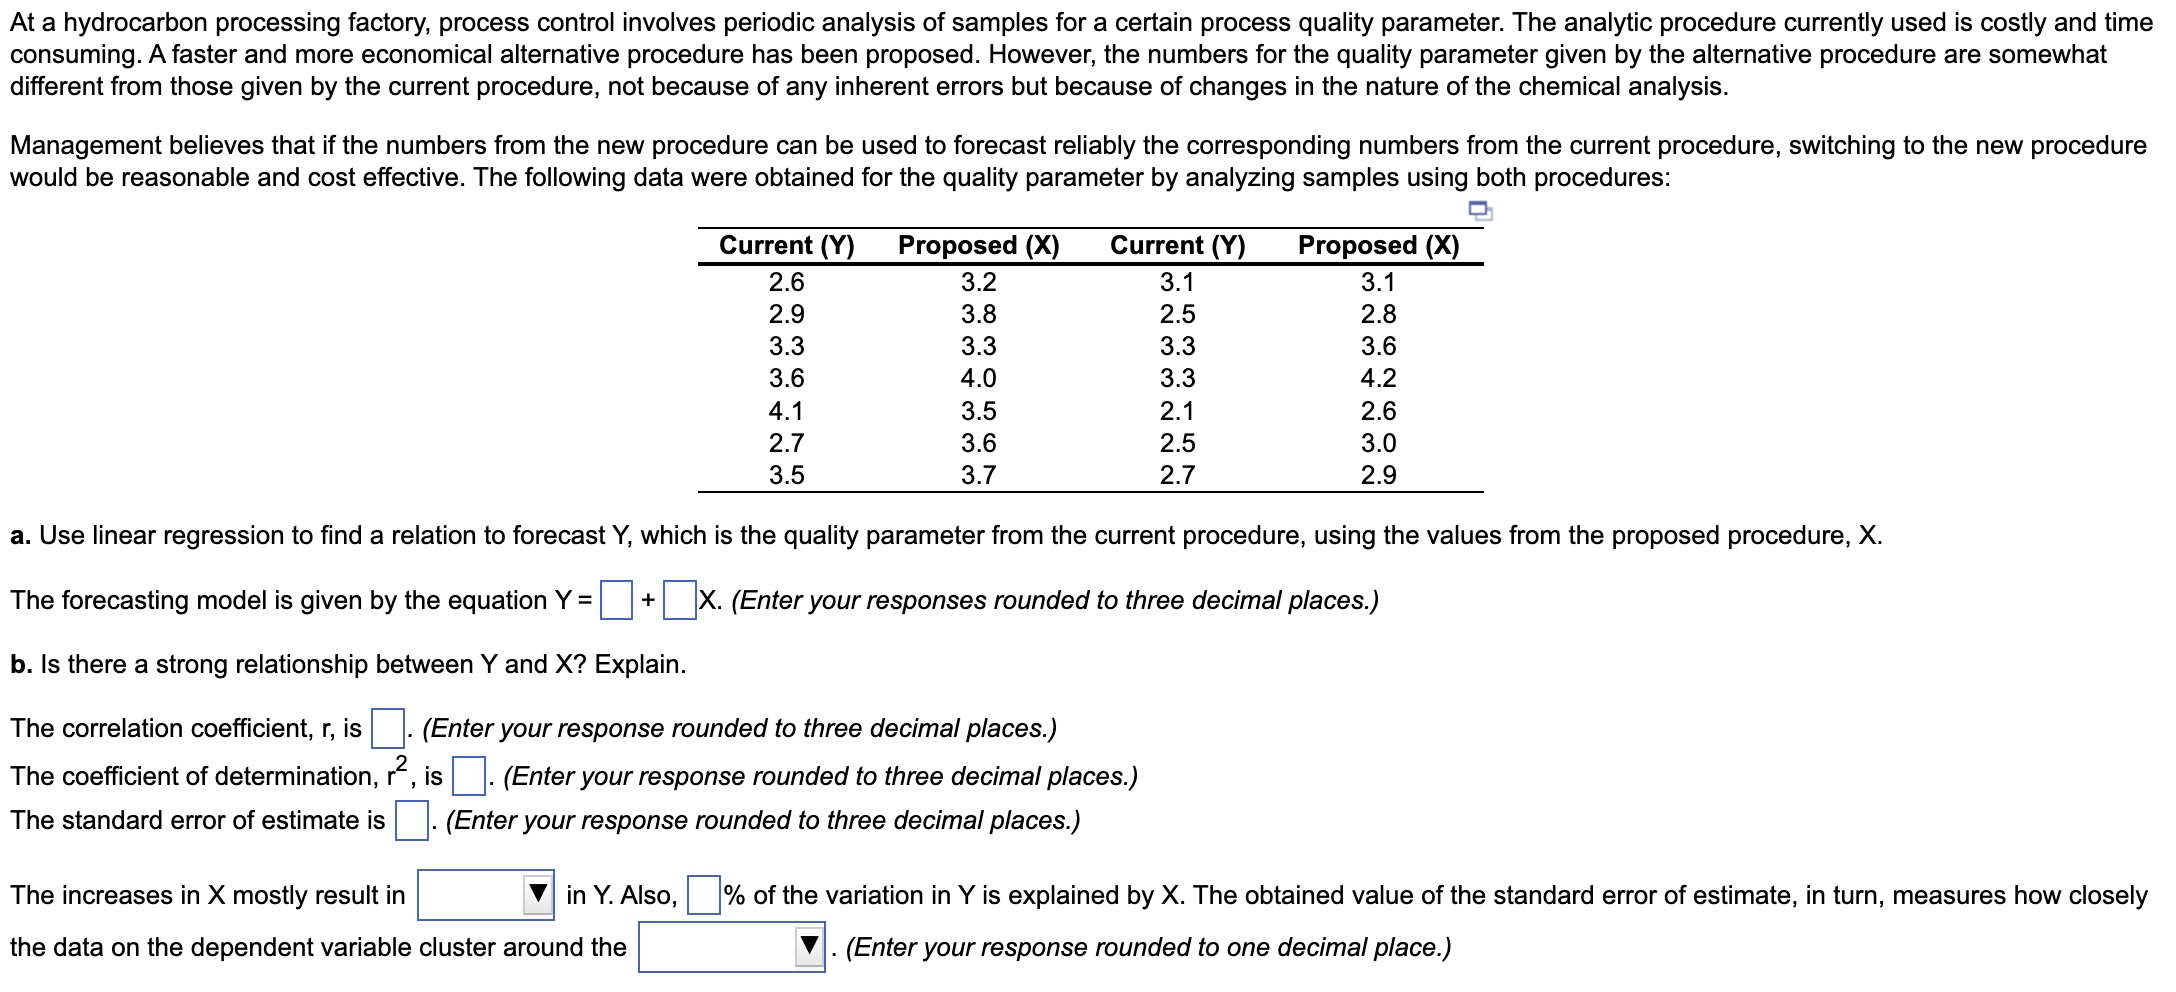This screenshot has height=992, width=2176.
Task: Click the dropdown arrow next to 'in Y. Also,'
Action: pos(538,896)
